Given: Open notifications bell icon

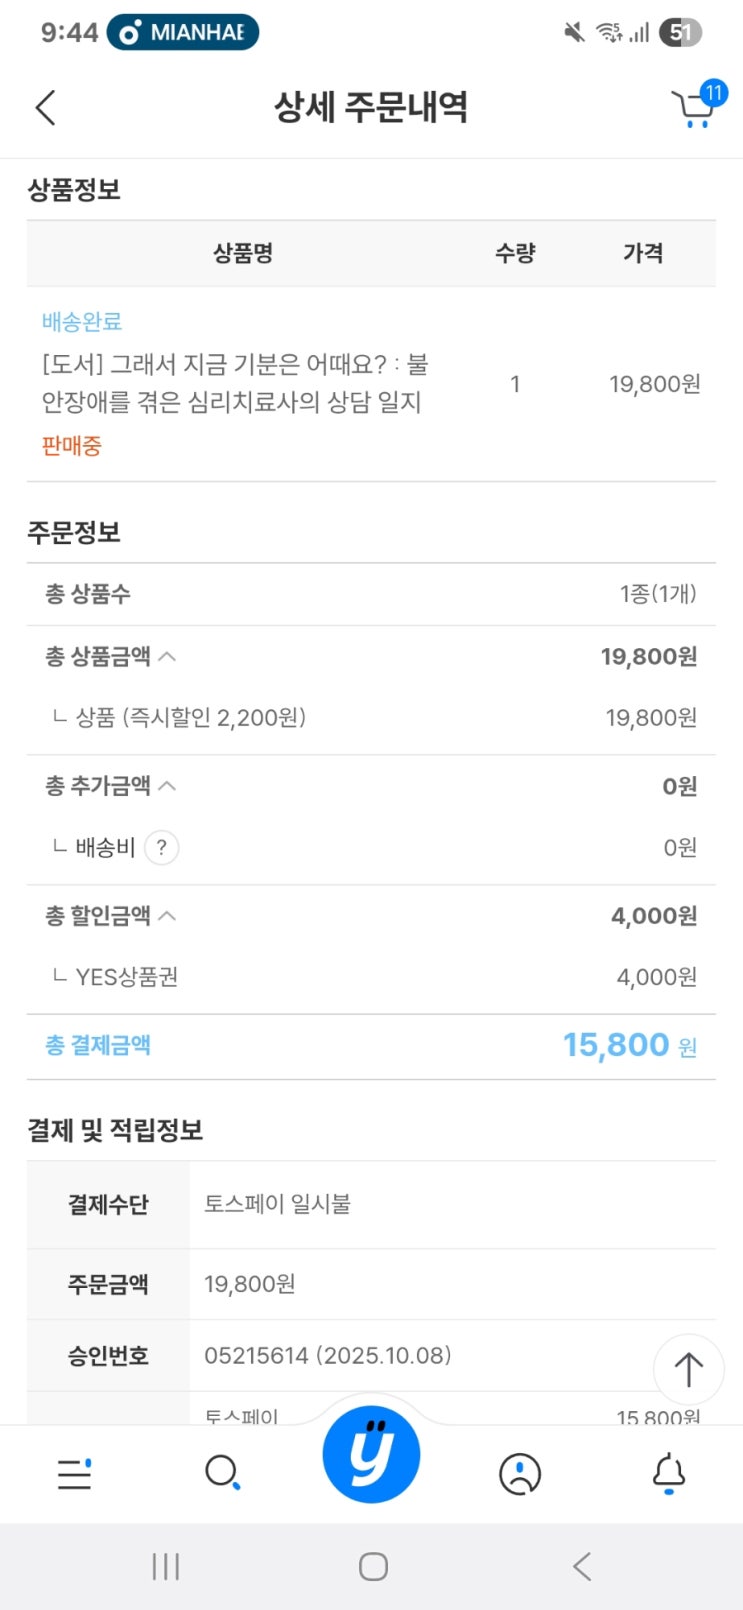Looking at the screenshot, I should [x=668, y=1473].
